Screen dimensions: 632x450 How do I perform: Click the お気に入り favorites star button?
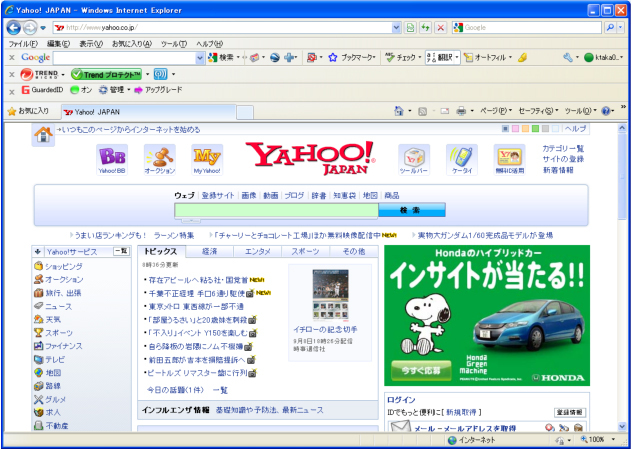click(x=28, y=111)
